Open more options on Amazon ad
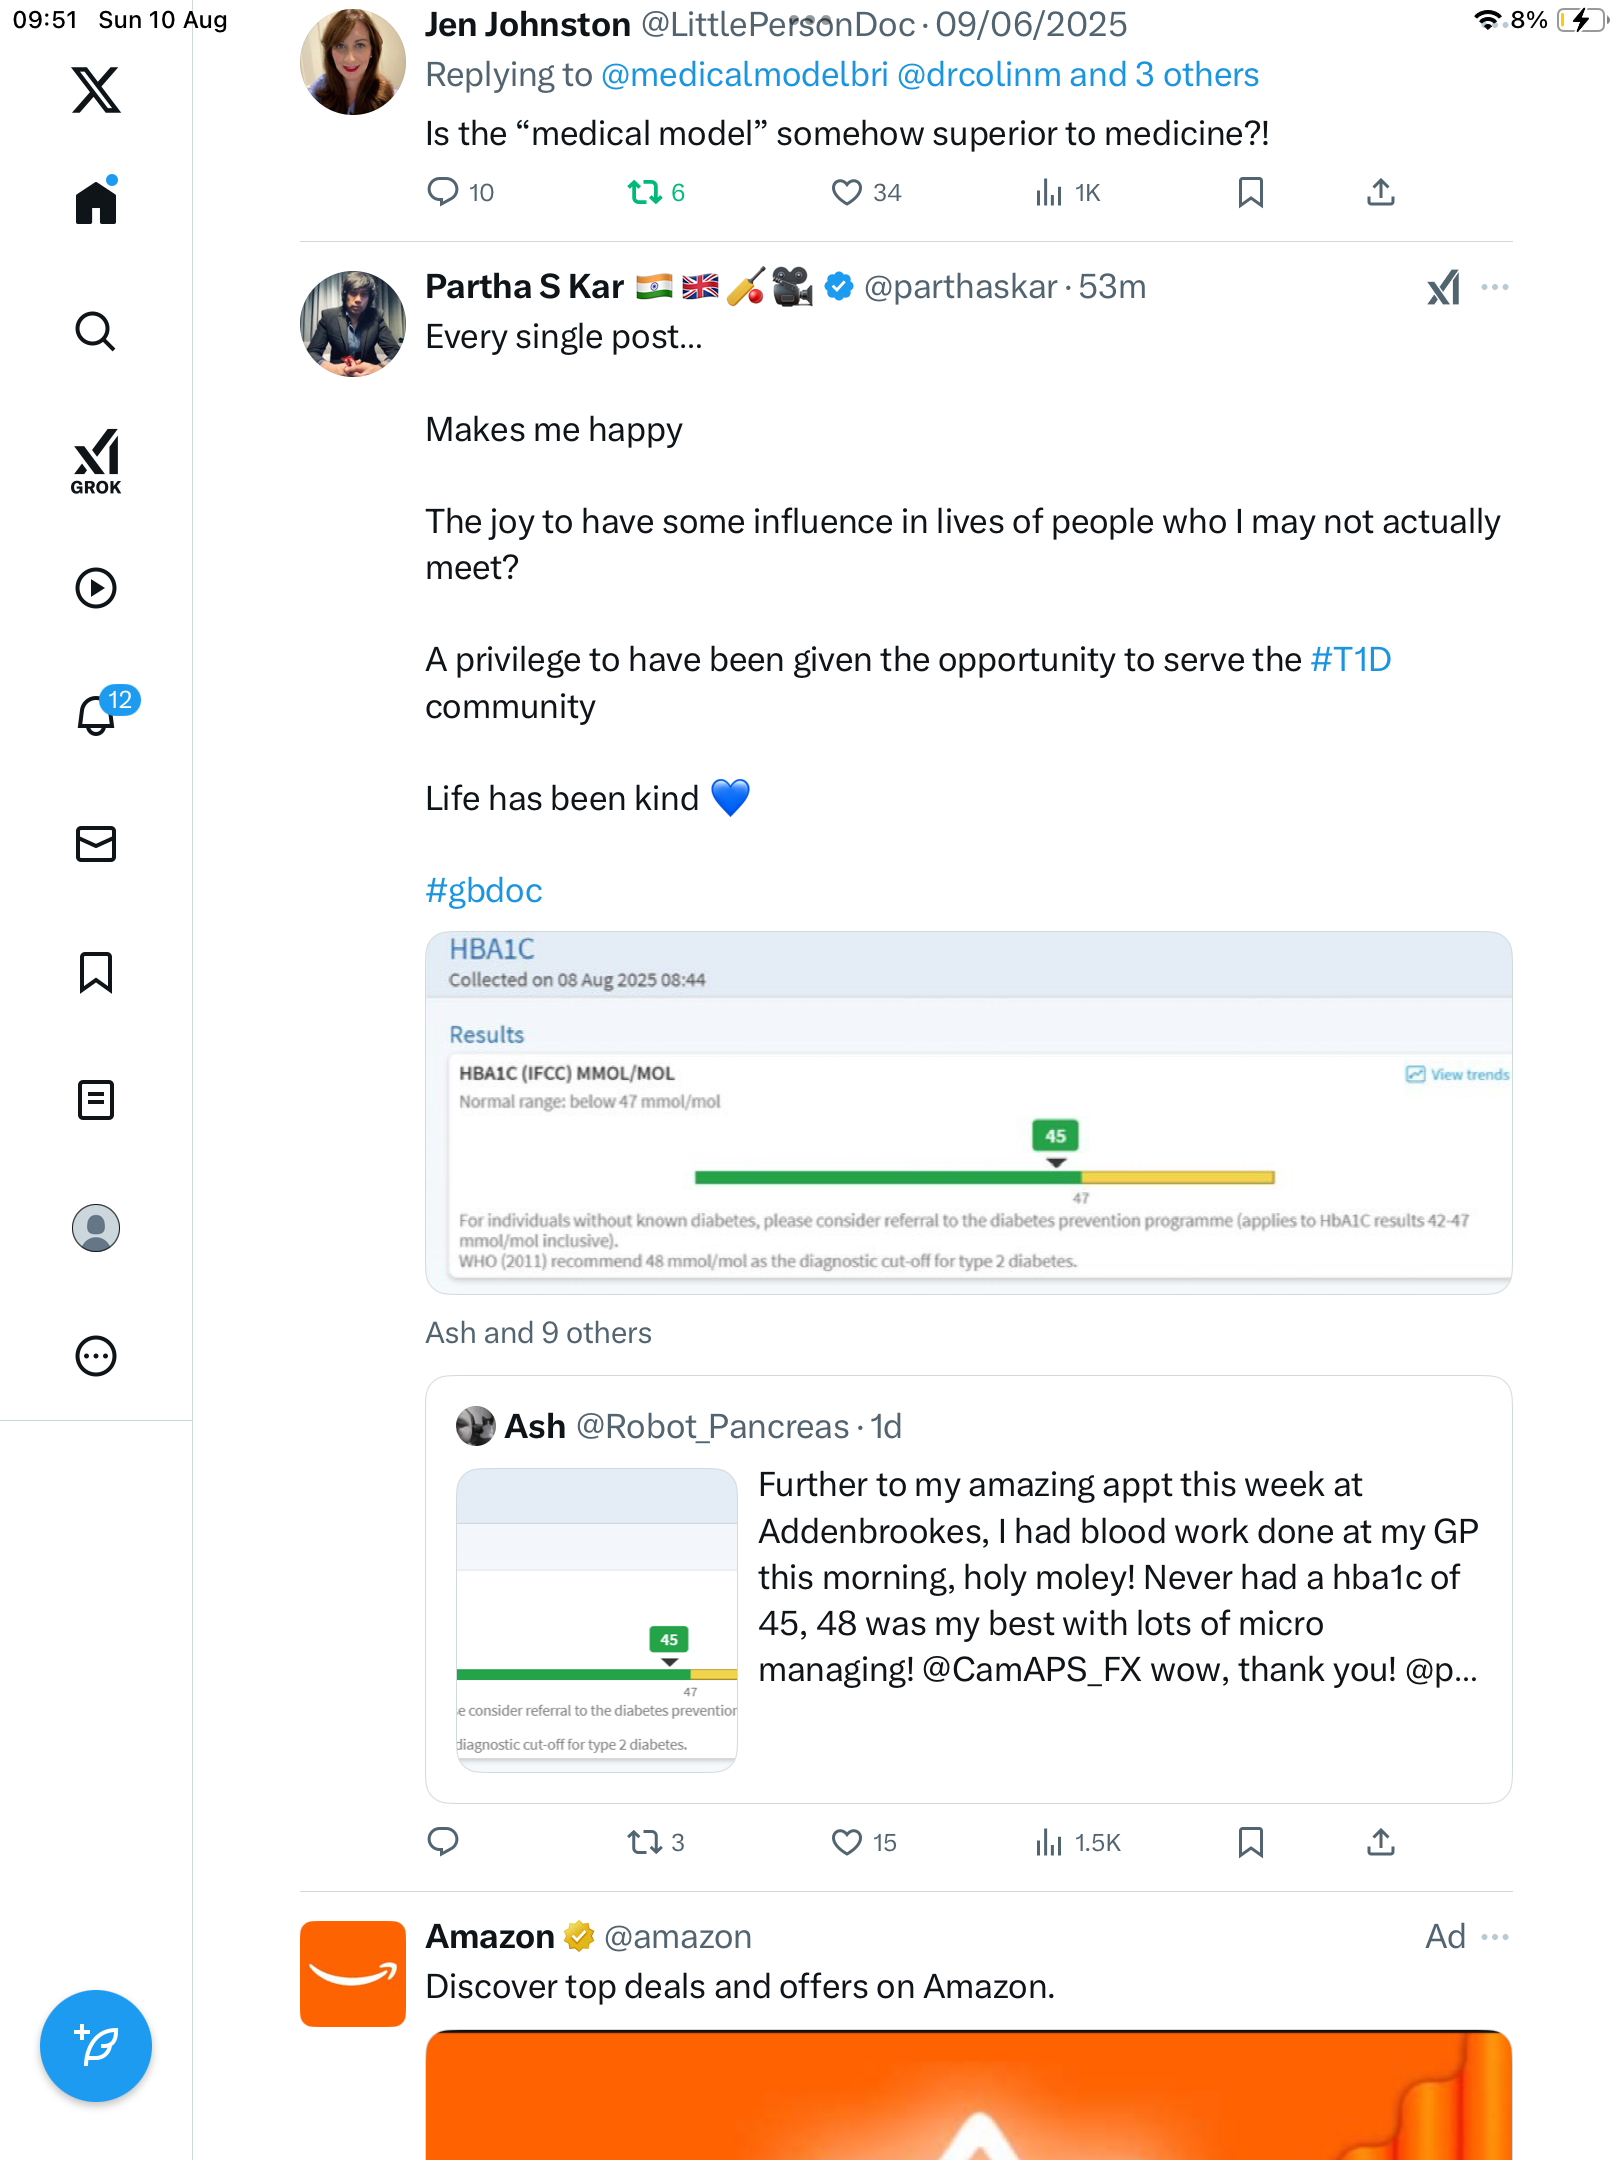This screenshot has height=2160, width=1620. pos(1495,1937)
